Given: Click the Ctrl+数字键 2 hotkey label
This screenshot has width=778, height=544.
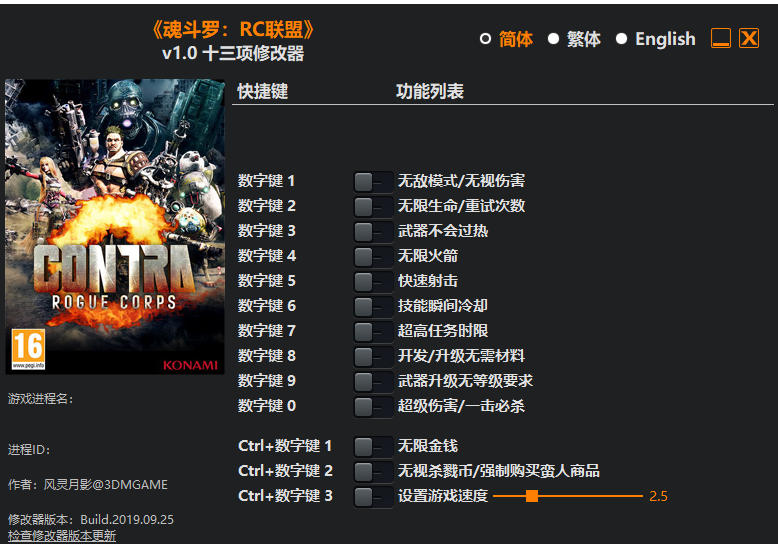Looking at the screenshot, I should coord(285,471).
